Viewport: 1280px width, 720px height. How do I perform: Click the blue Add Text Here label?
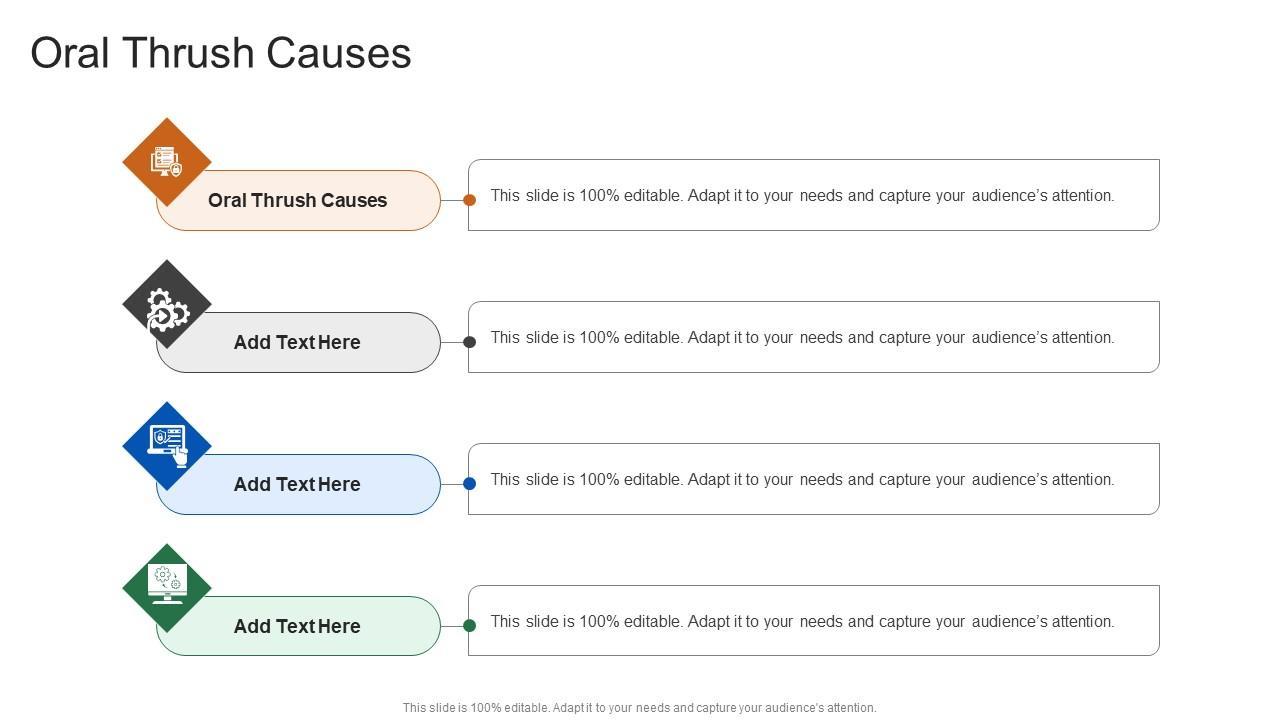pyautogui.click(x=298, y=485)
